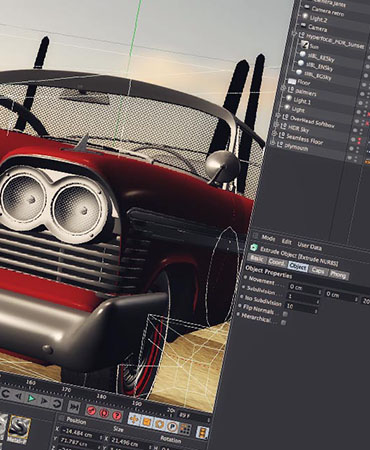This screenshot has height=450, width=370.
Task: Step back one frame in timeline controls
Action: pos(18,396)
